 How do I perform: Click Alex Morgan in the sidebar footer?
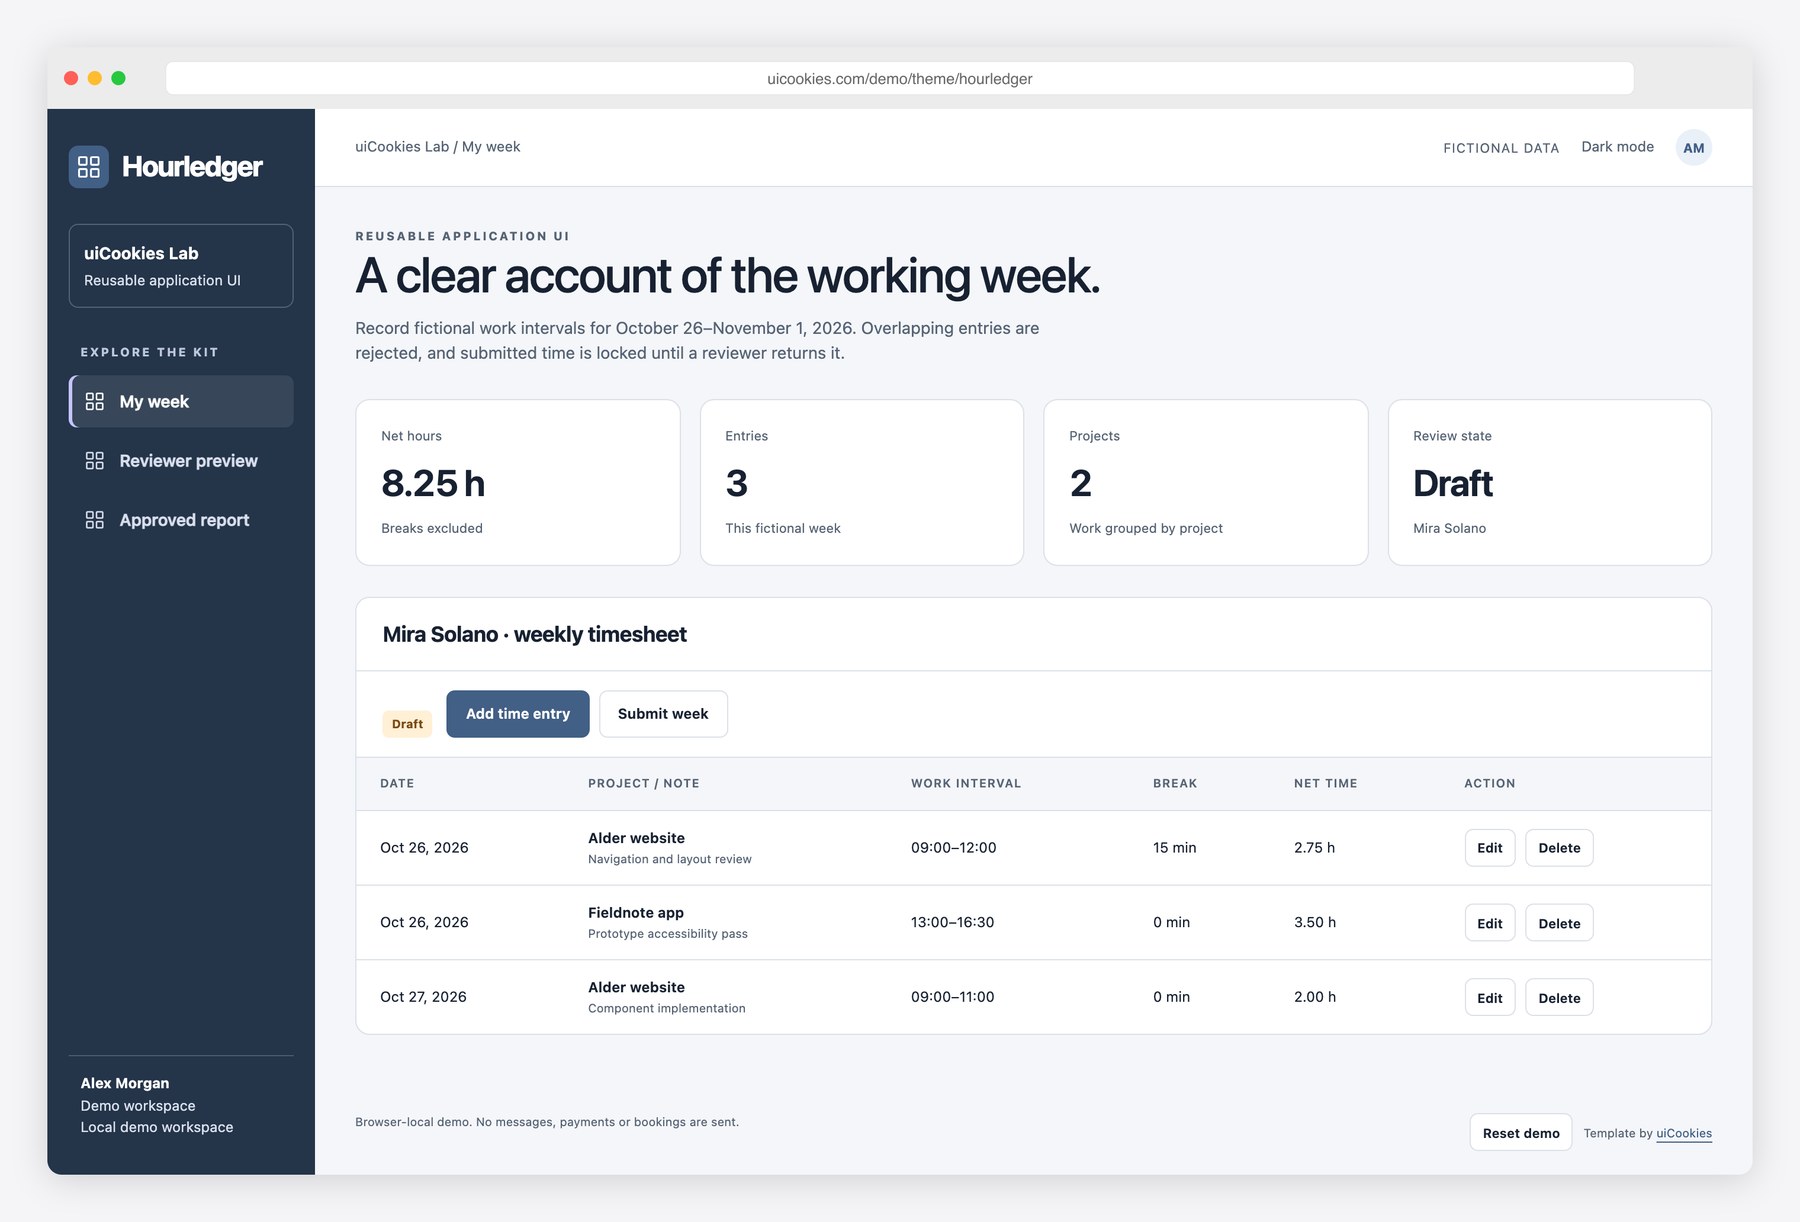(x=125, y=1083)
